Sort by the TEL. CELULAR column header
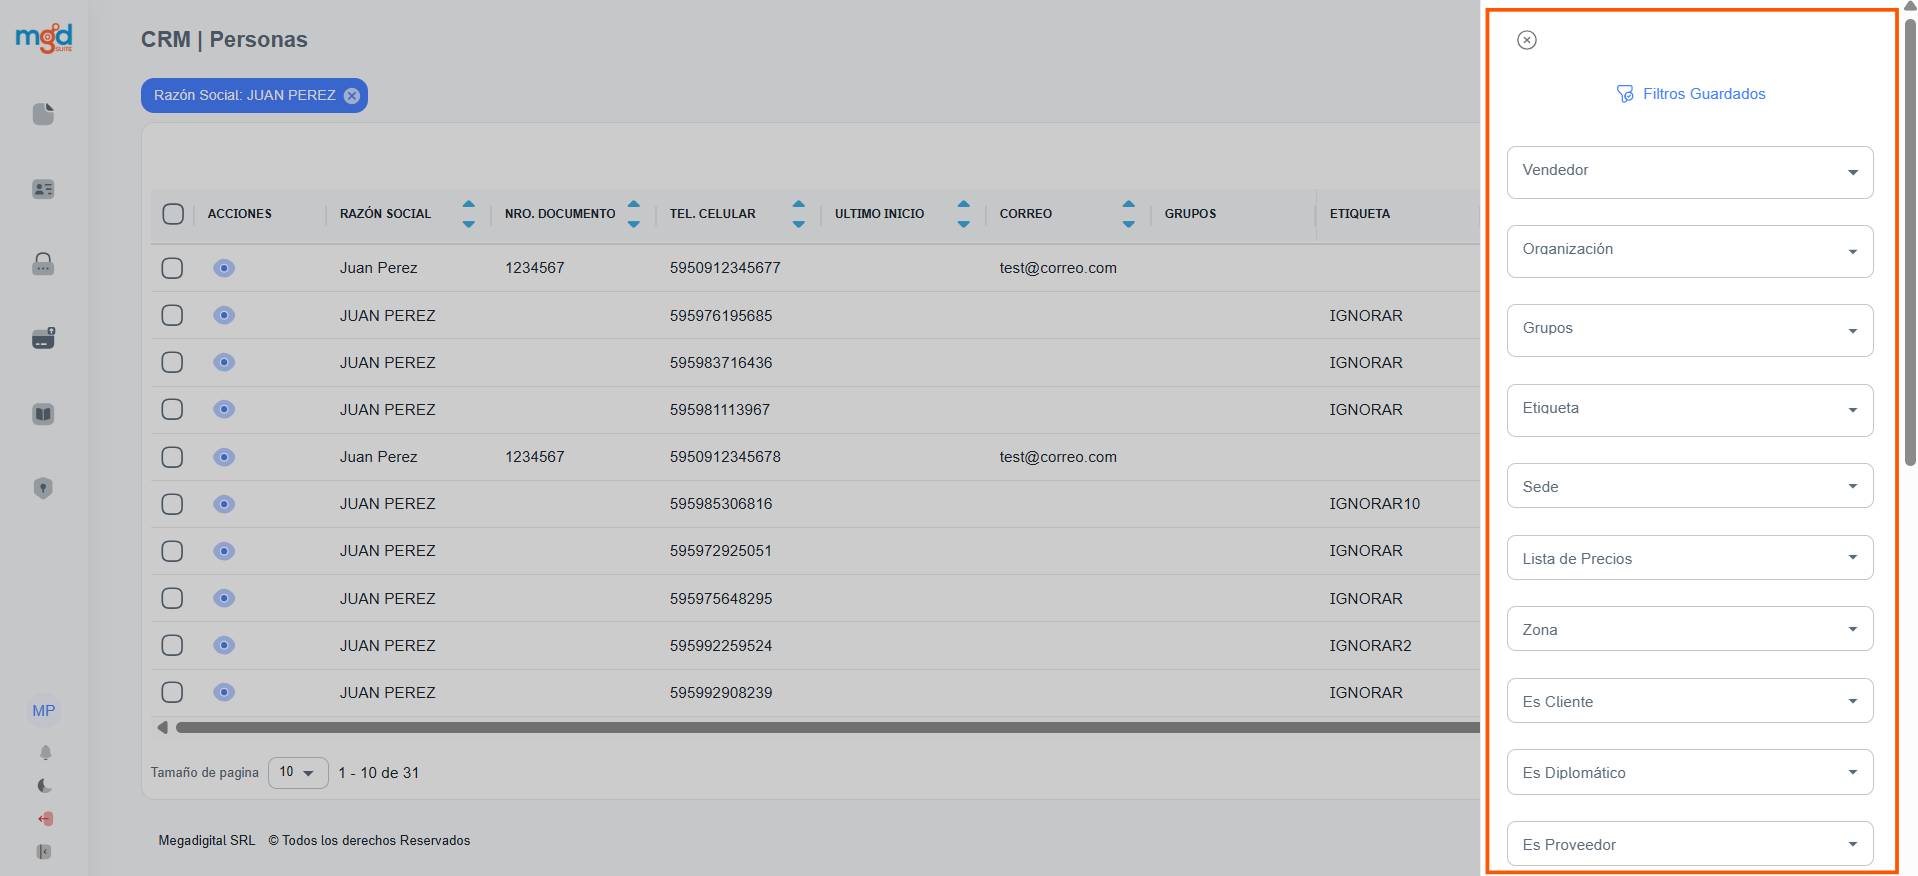 coord(713,214)
